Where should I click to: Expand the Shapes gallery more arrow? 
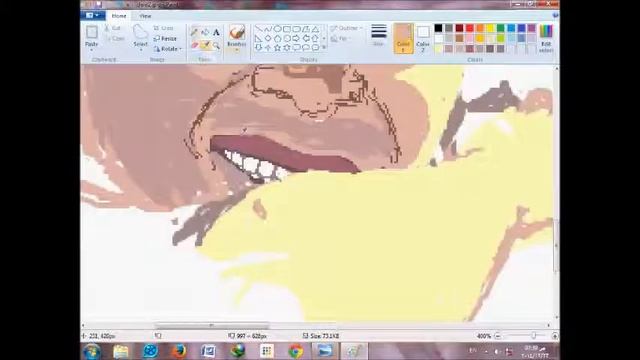(x=324, y=48)
